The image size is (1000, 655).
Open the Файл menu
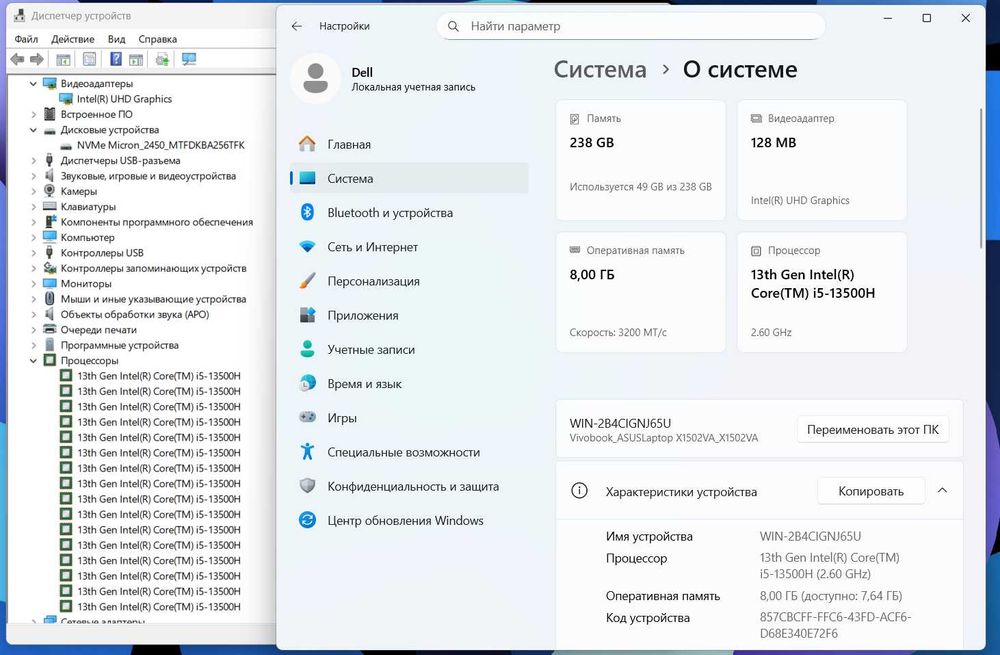(x=26, y=39)
